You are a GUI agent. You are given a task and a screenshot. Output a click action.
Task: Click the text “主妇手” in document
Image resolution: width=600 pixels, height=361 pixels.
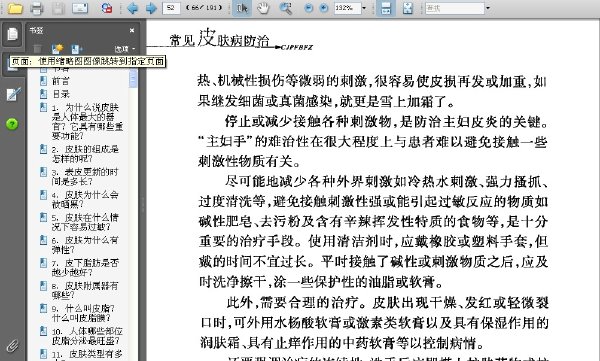click(226, 141)
